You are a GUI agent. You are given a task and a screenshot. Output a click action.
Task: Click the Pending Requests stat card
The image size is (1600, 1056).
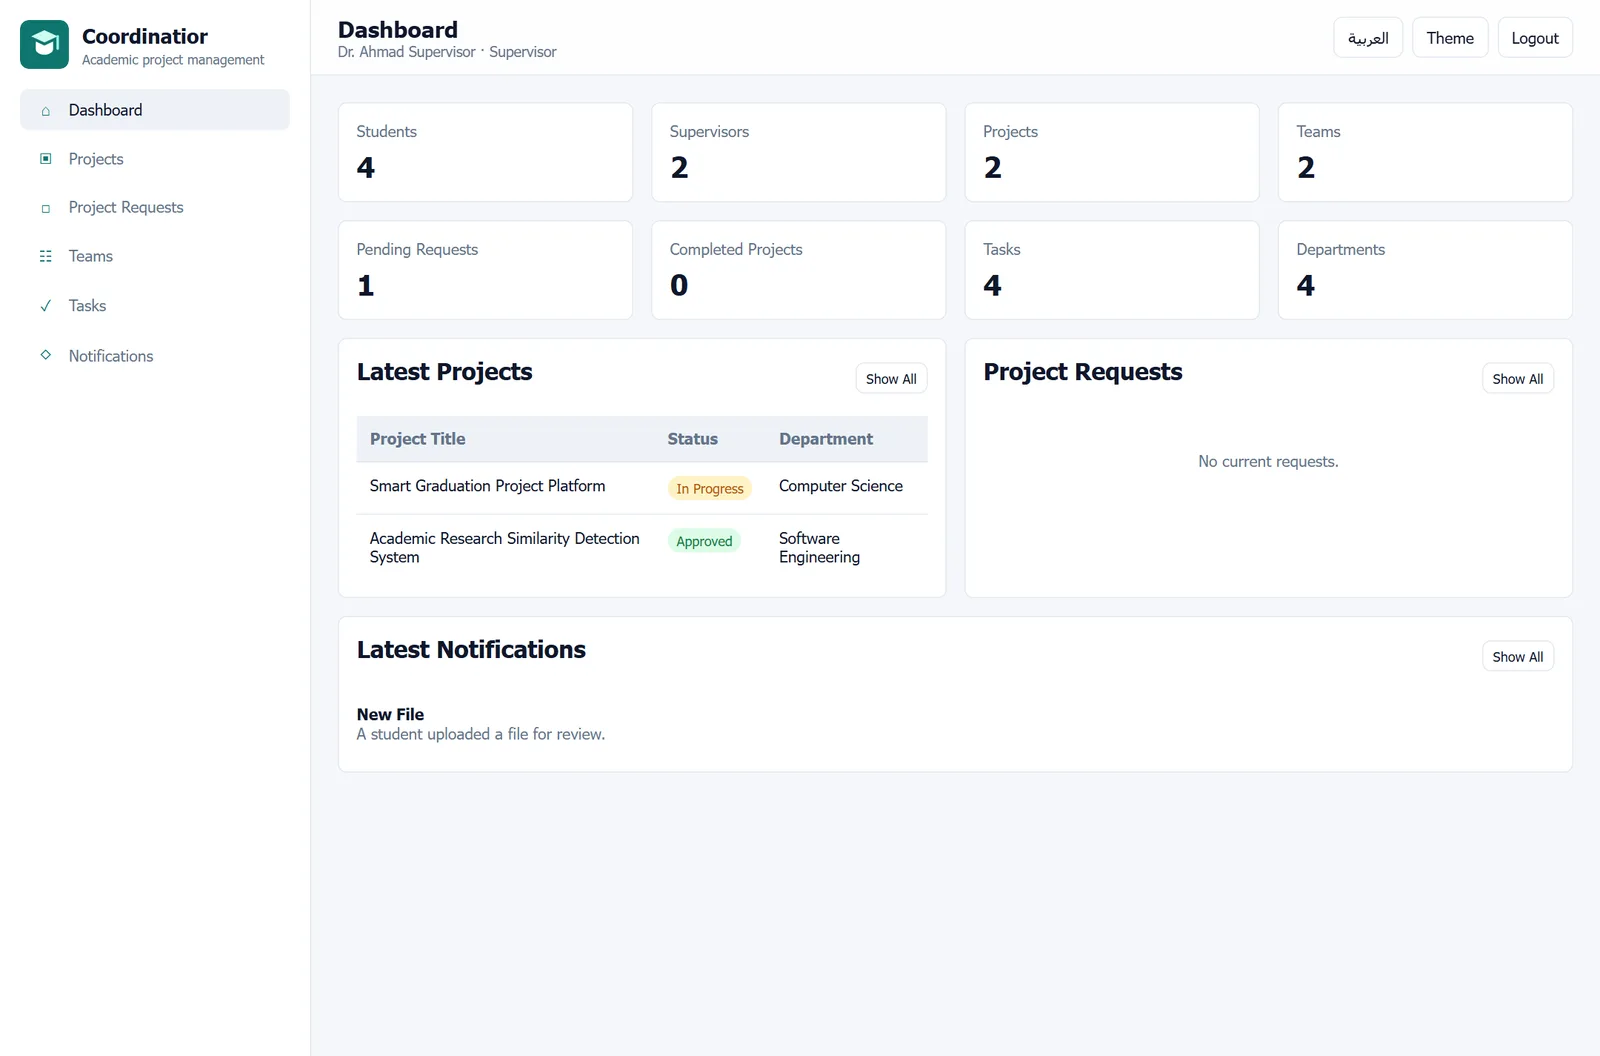(485, 270)
